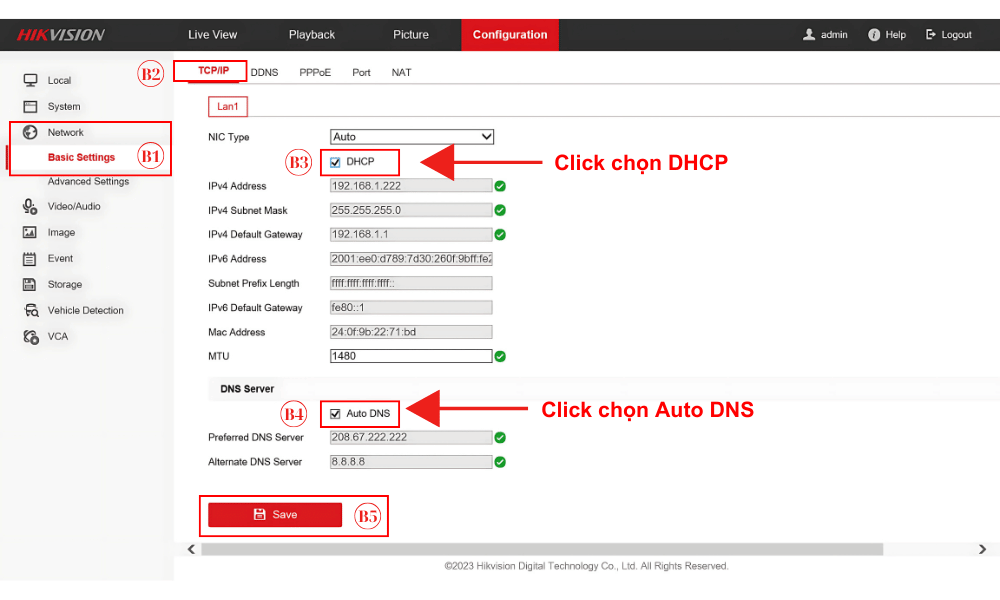Screen dimensions: 1000x600
Task: Click the IPv4 Address field
Action: 411,186
